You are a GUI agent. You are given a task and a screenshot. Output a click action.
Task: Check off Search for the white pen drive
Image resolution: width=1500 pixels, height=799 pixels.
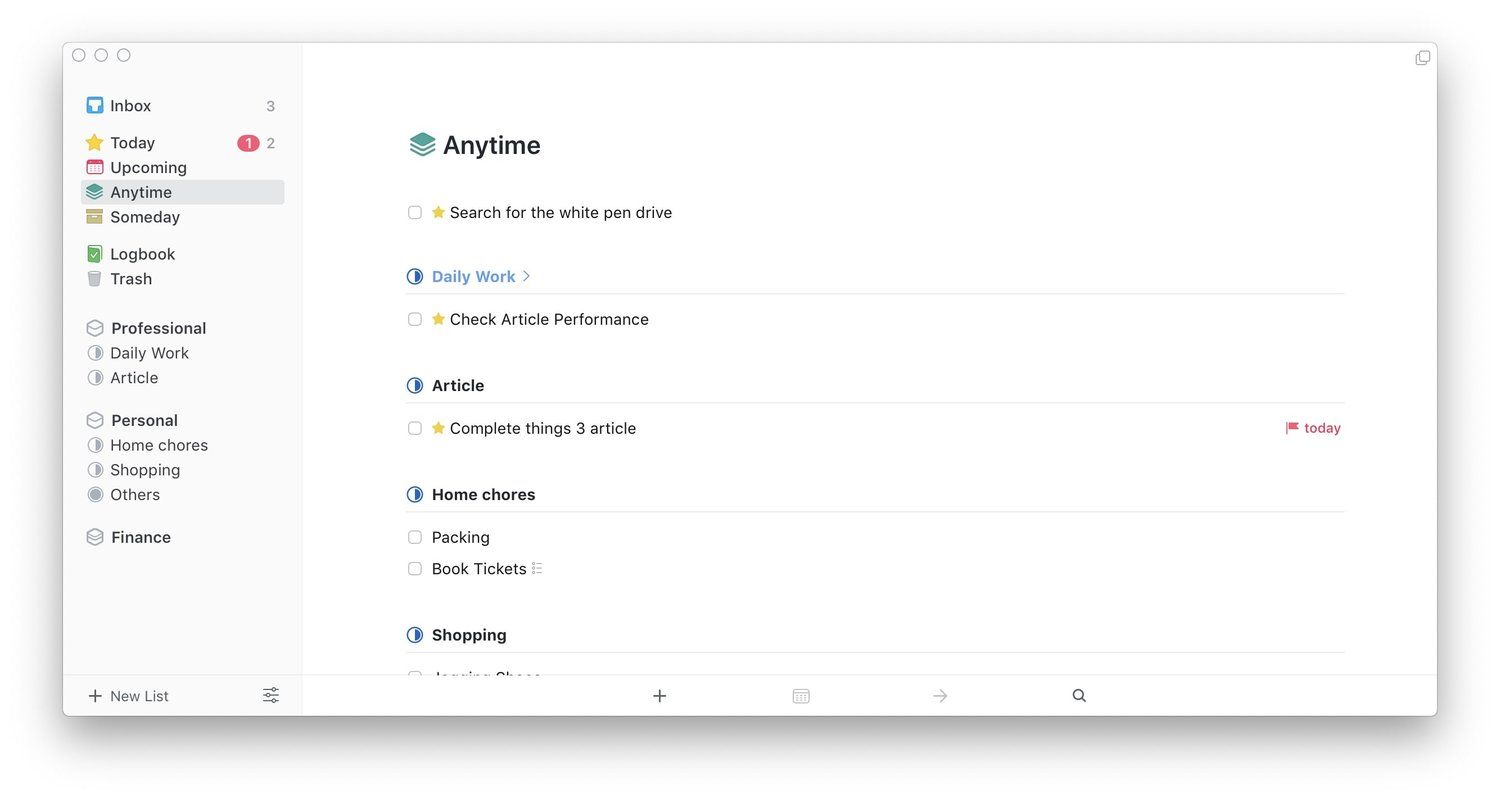(415, 213)
